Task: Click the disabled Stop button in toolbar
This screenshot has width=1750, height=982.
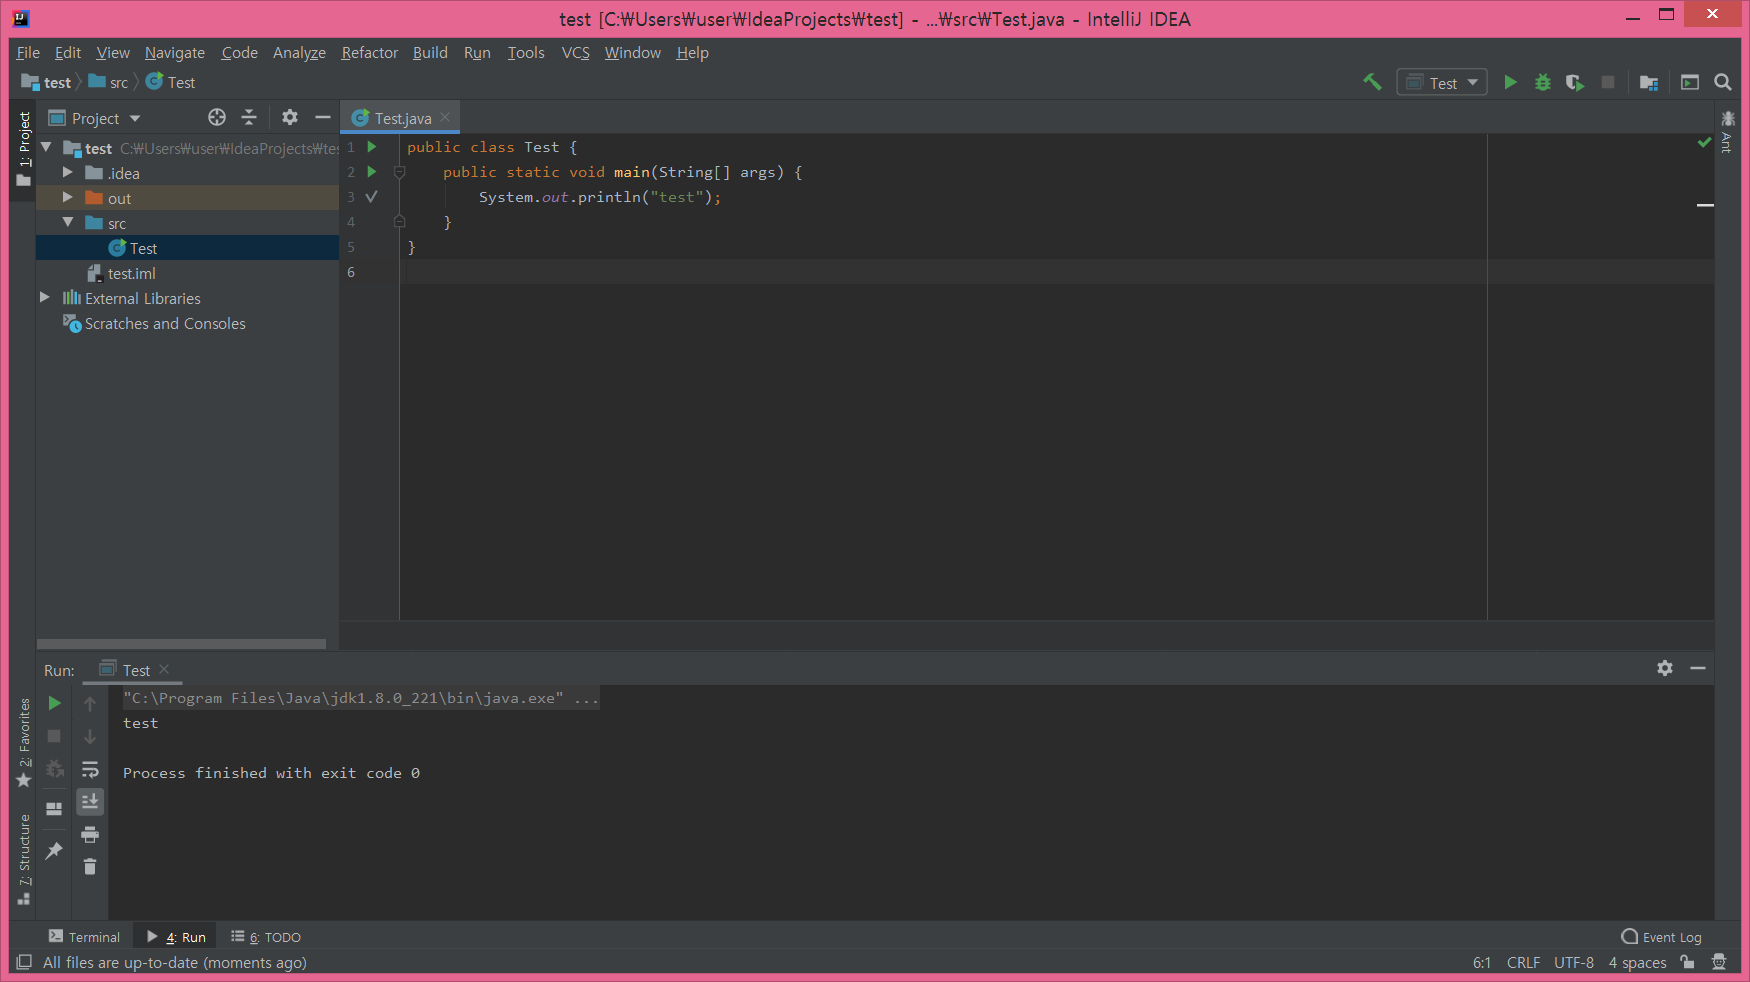Action: click(x=1608, y=82)
